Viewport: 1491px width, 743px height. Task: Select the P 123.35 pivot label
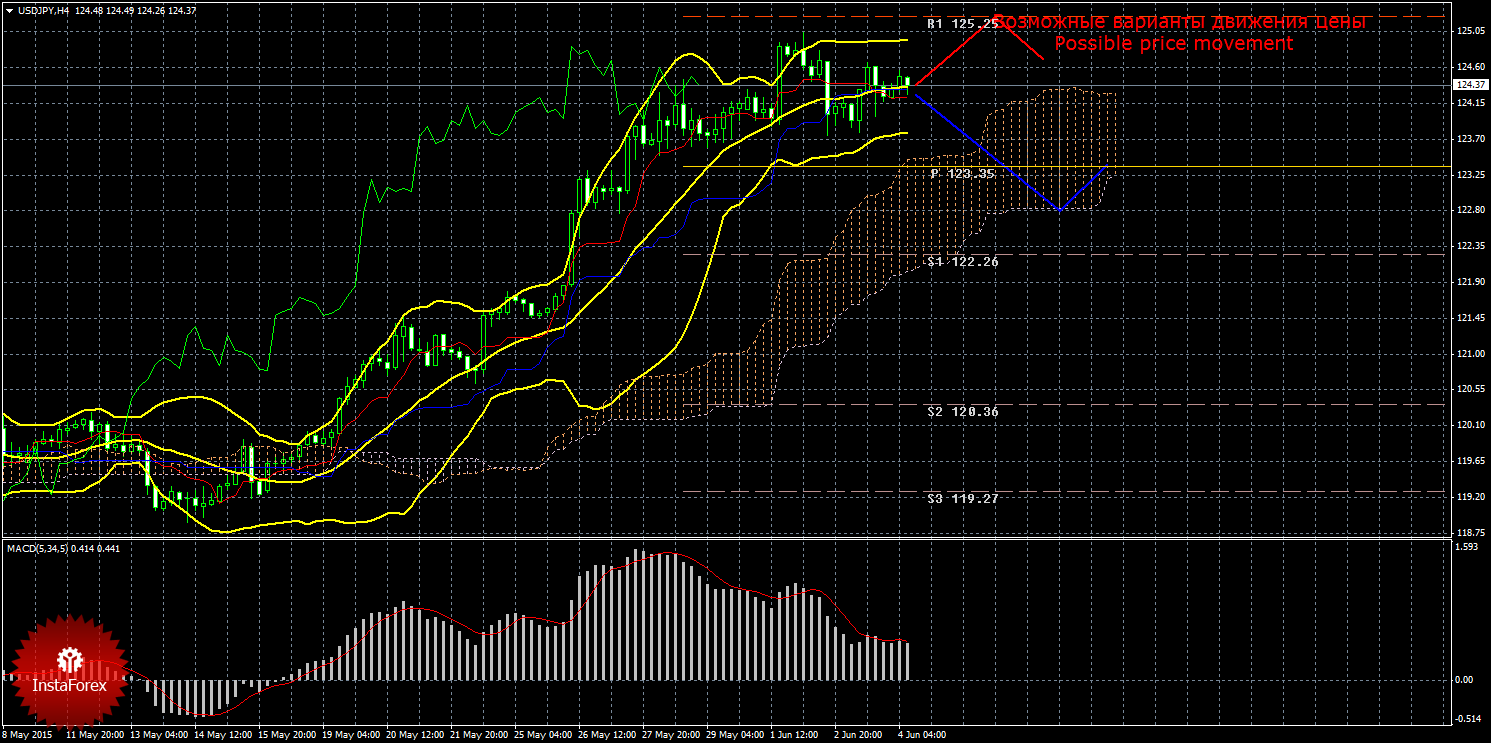pos(962,173)
